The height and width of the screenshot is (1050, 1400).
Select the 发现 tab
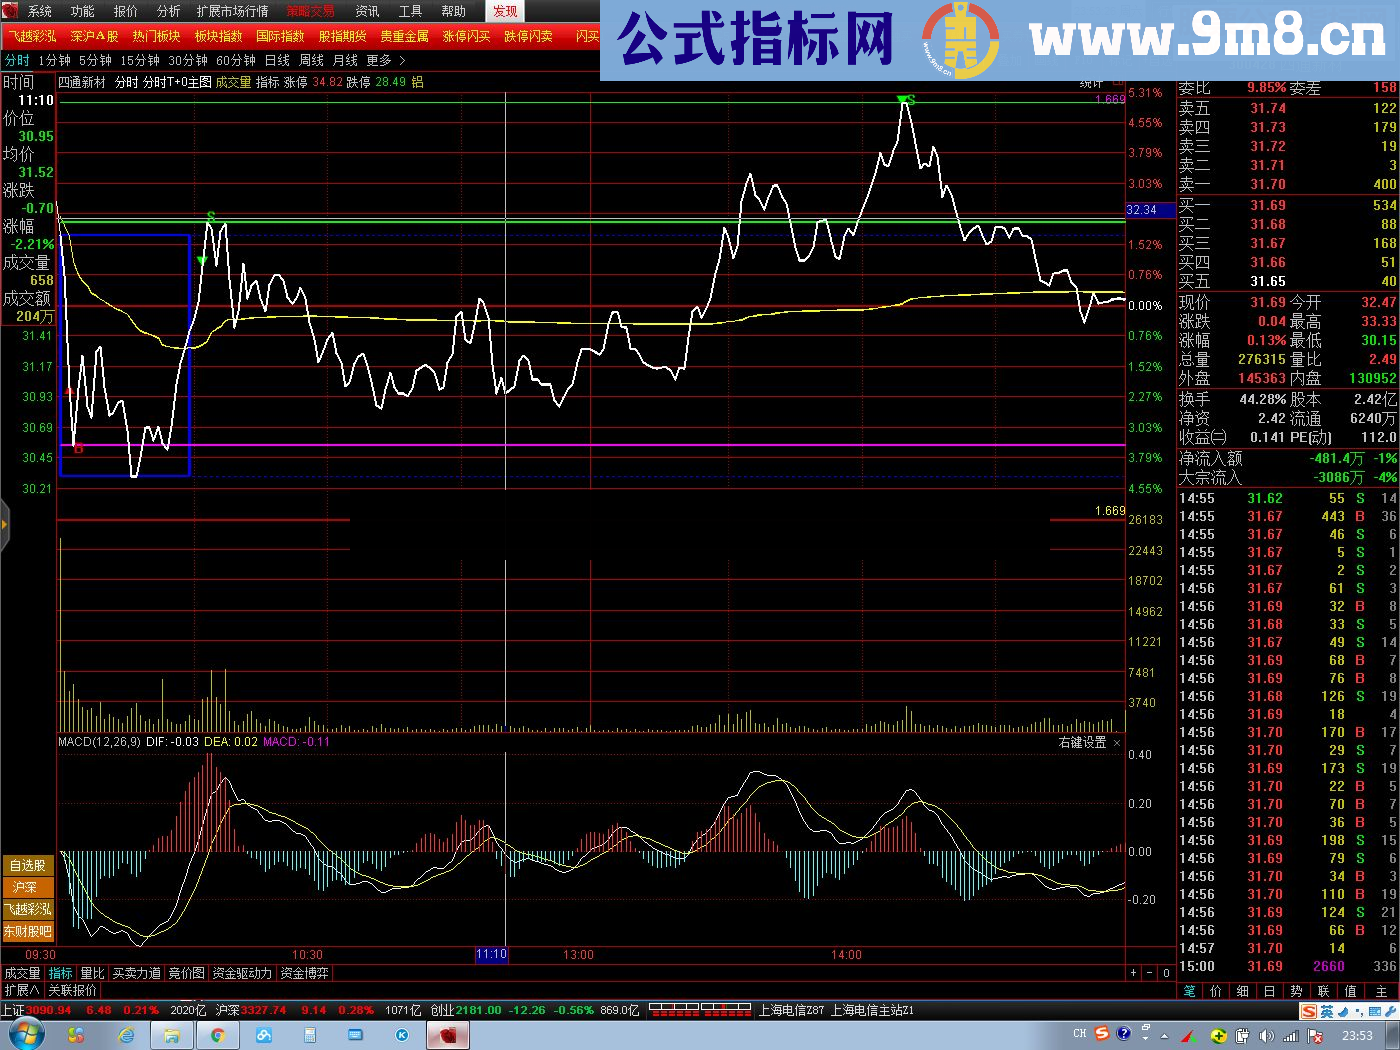(x=505, y=11)
